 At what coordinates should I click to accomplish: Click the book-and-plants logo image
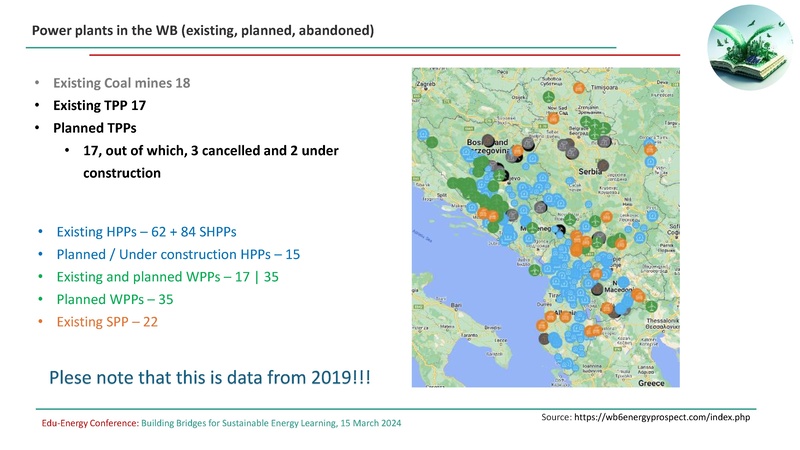point(750,47)
